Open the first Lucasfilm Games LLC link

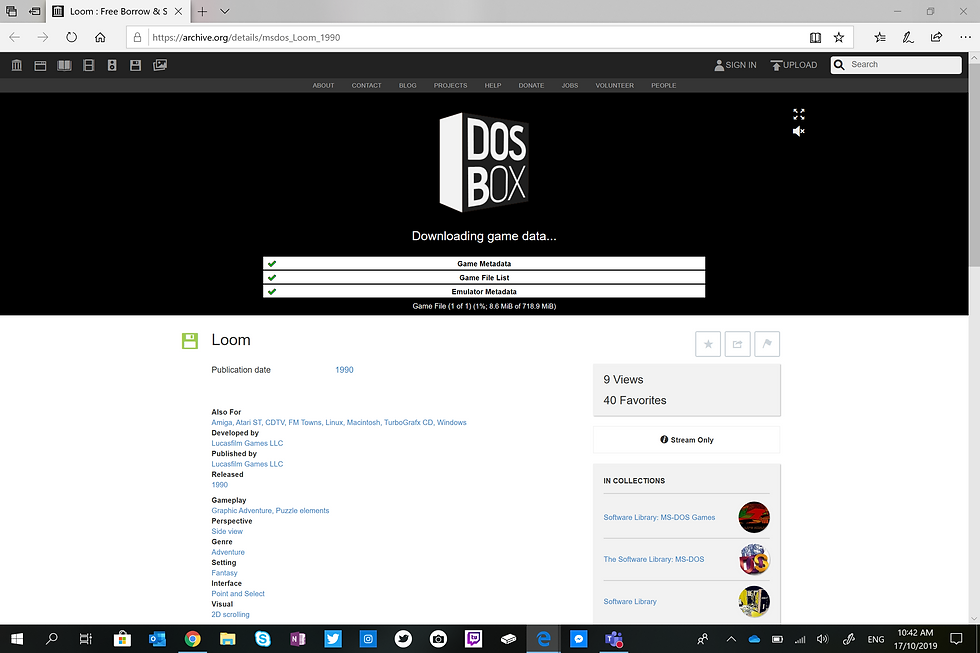(x=248, y=443)
